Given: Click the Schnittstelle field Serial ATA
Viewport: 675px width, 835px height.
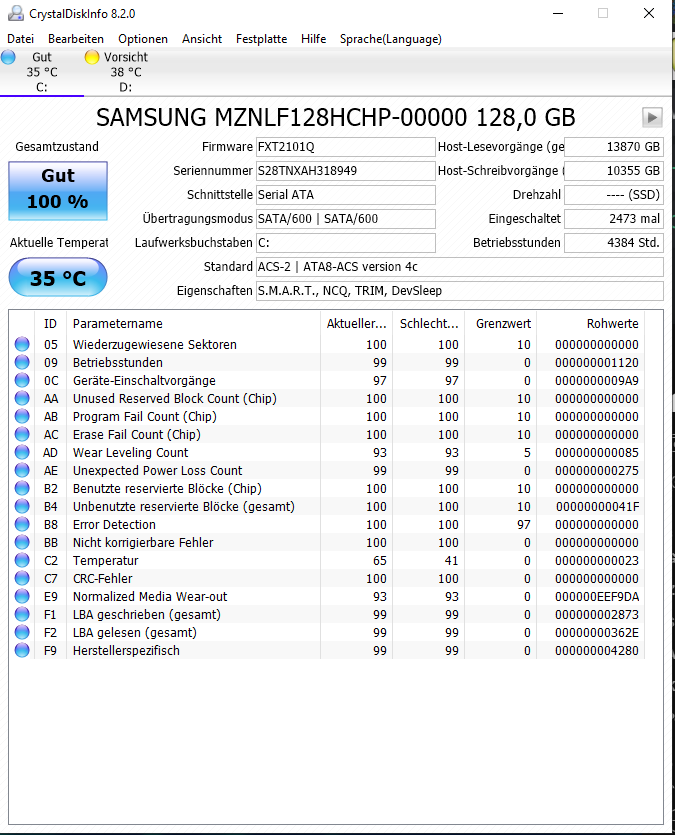Looking at the screenshot, I should click(345, 195).
